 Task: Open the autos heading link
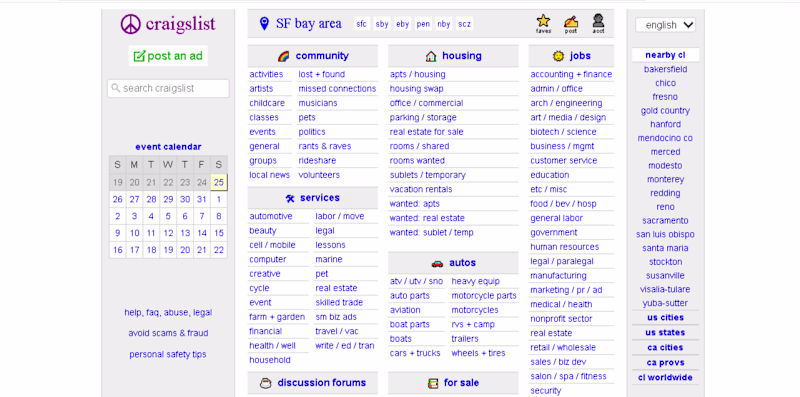pos(462,263)
